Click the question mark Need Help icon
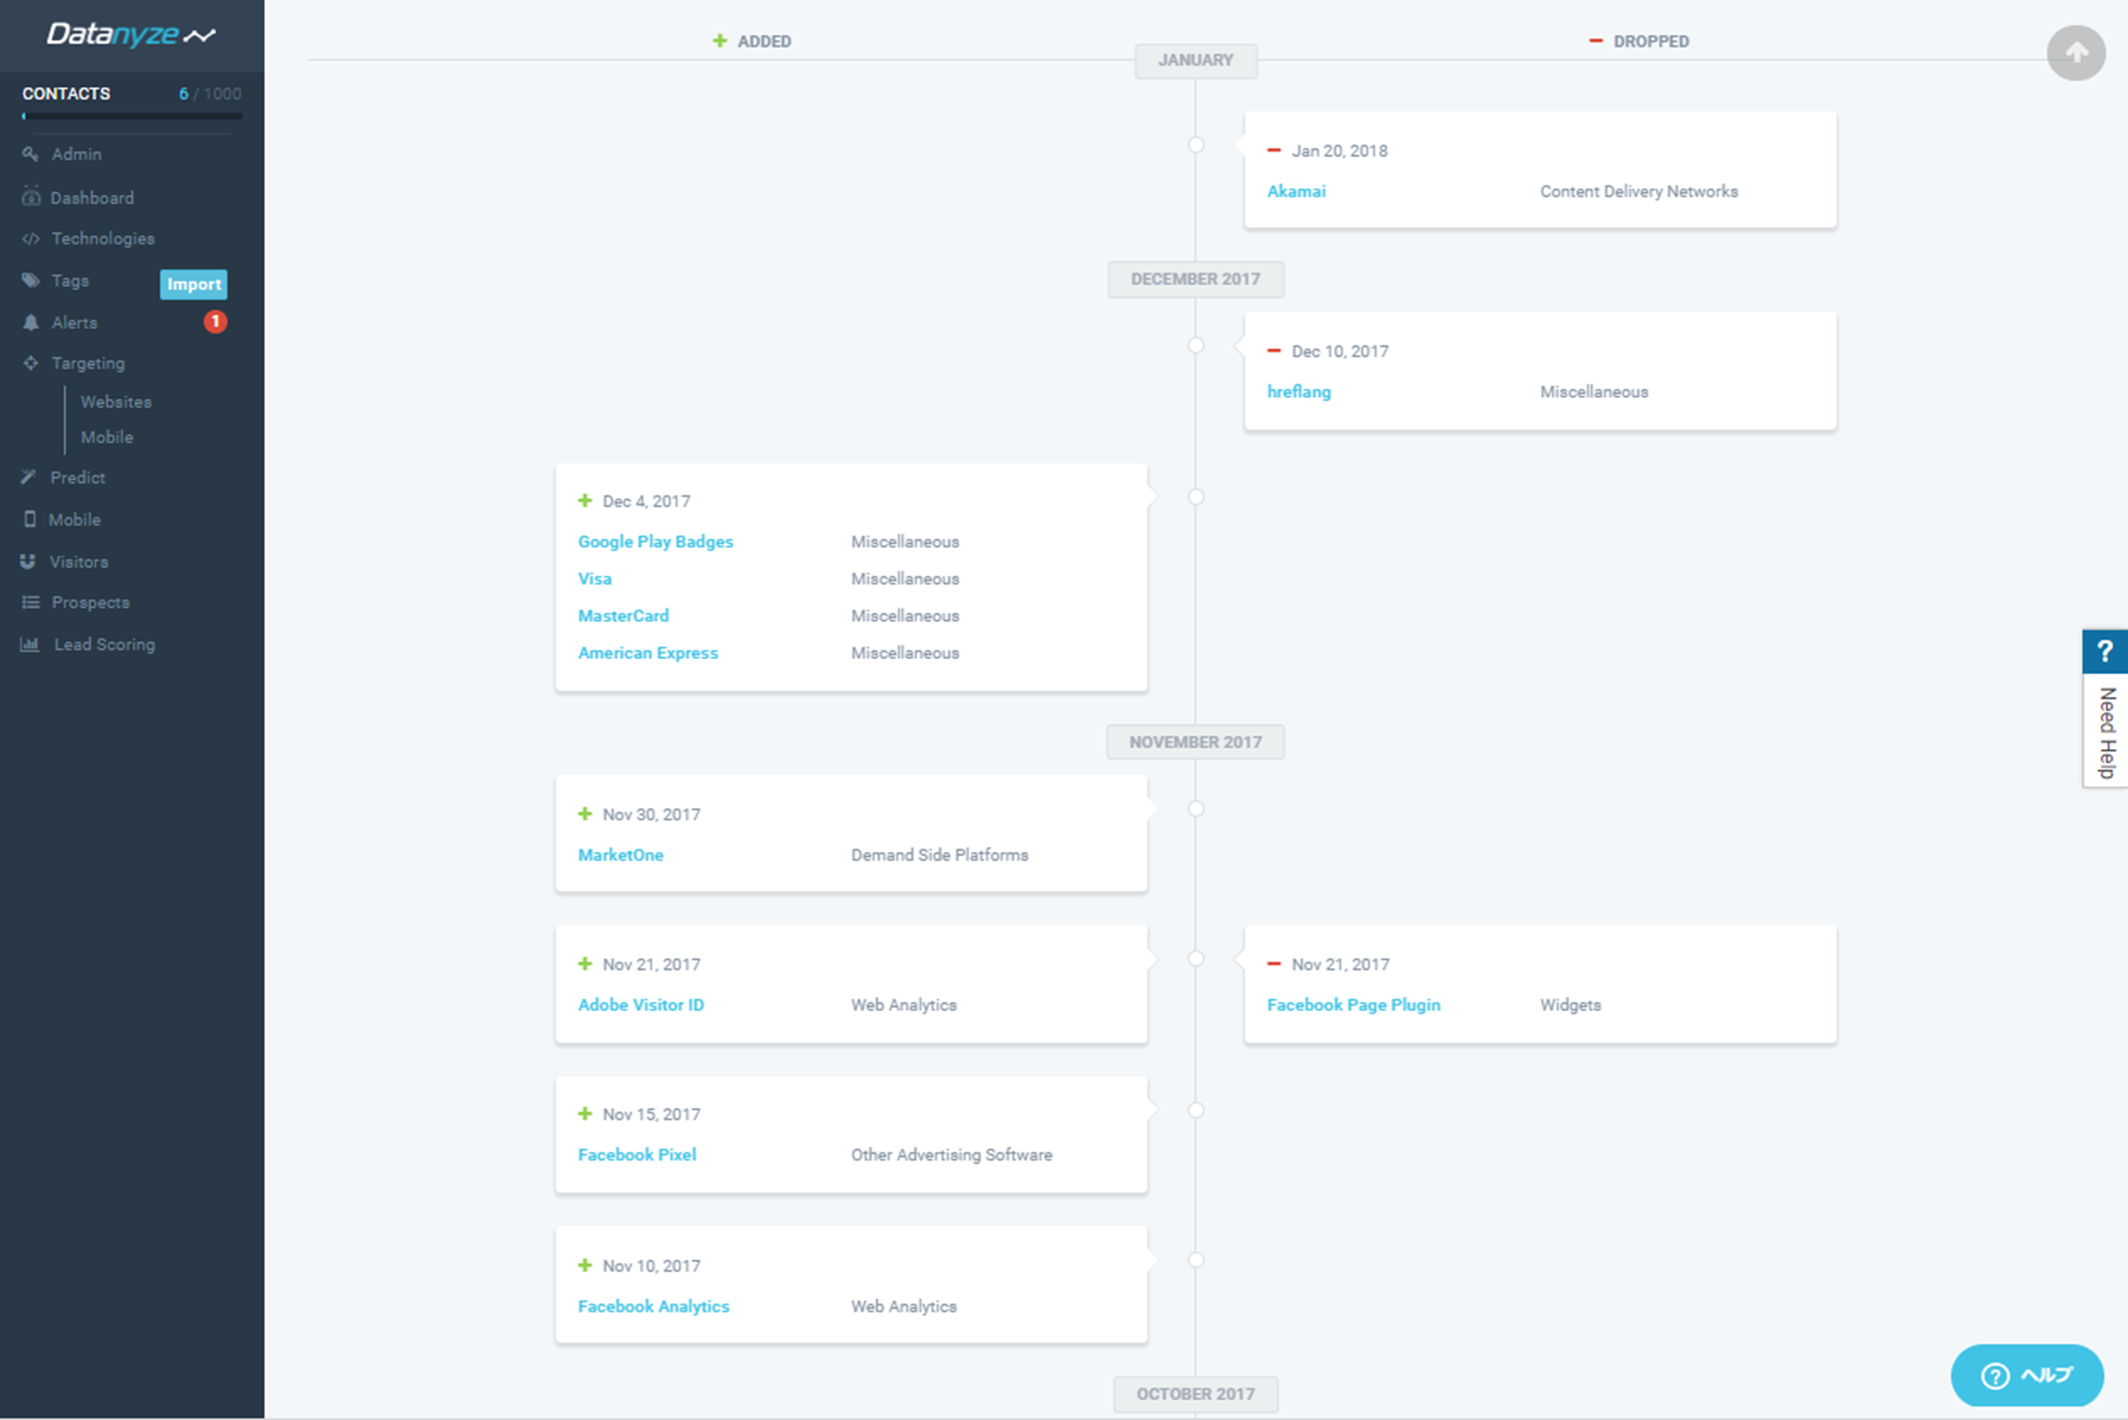The image size is (2128, 1420). [x=2105, y=651]
